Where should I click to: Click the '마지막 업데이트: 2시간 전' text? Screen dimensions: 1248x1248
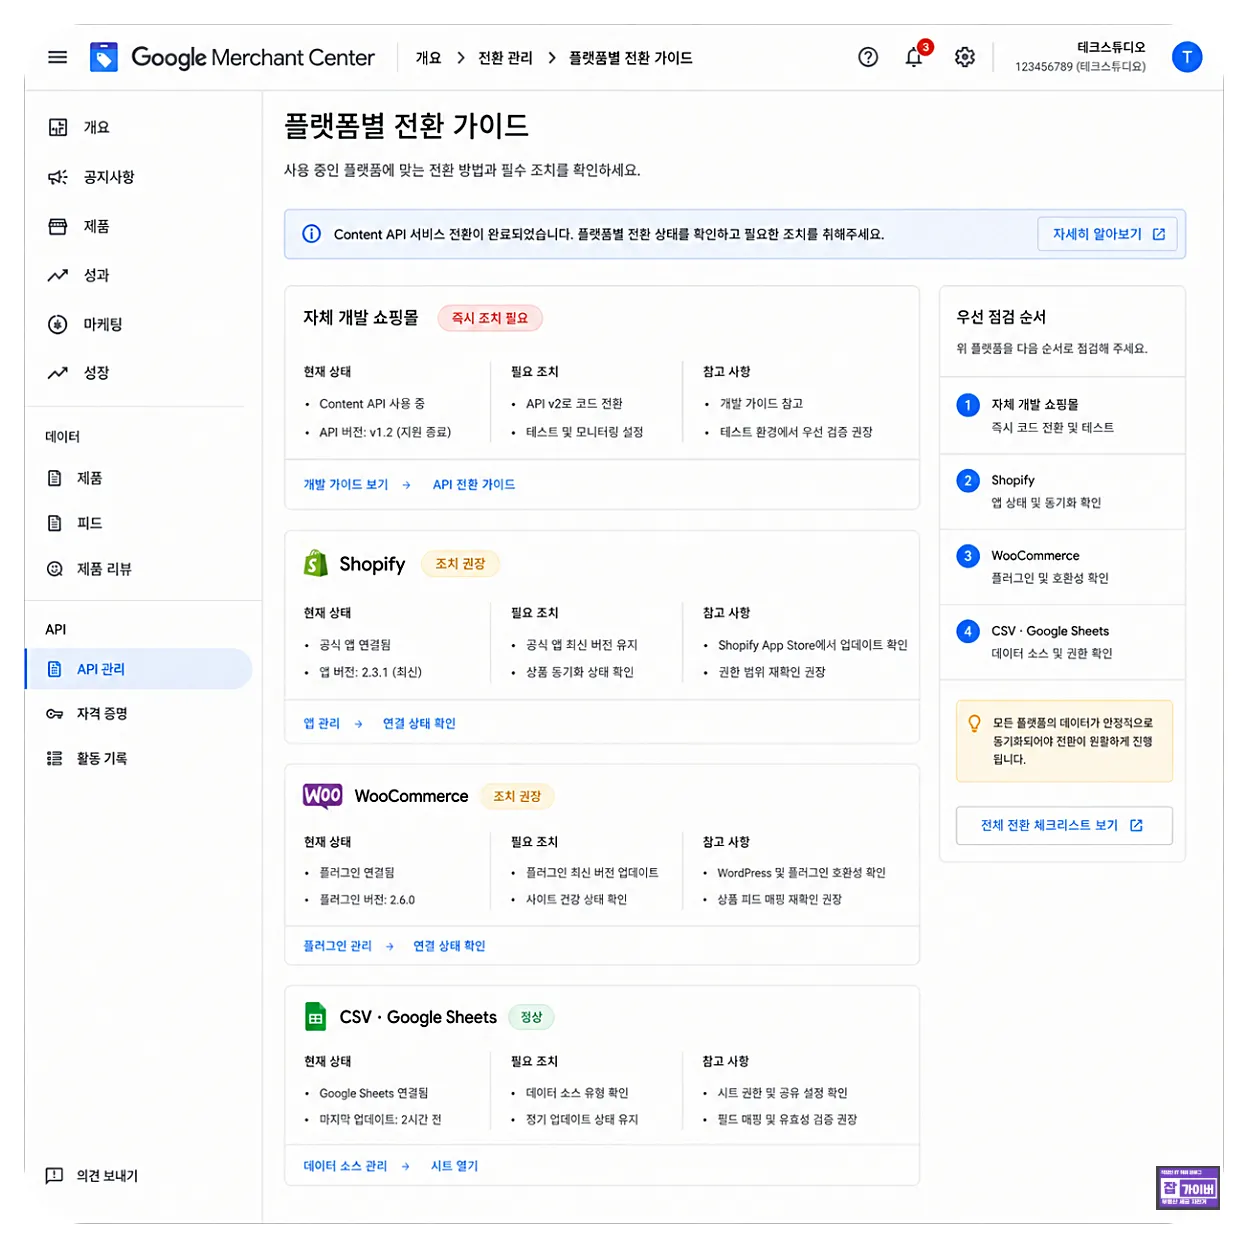click(381, 1120)
